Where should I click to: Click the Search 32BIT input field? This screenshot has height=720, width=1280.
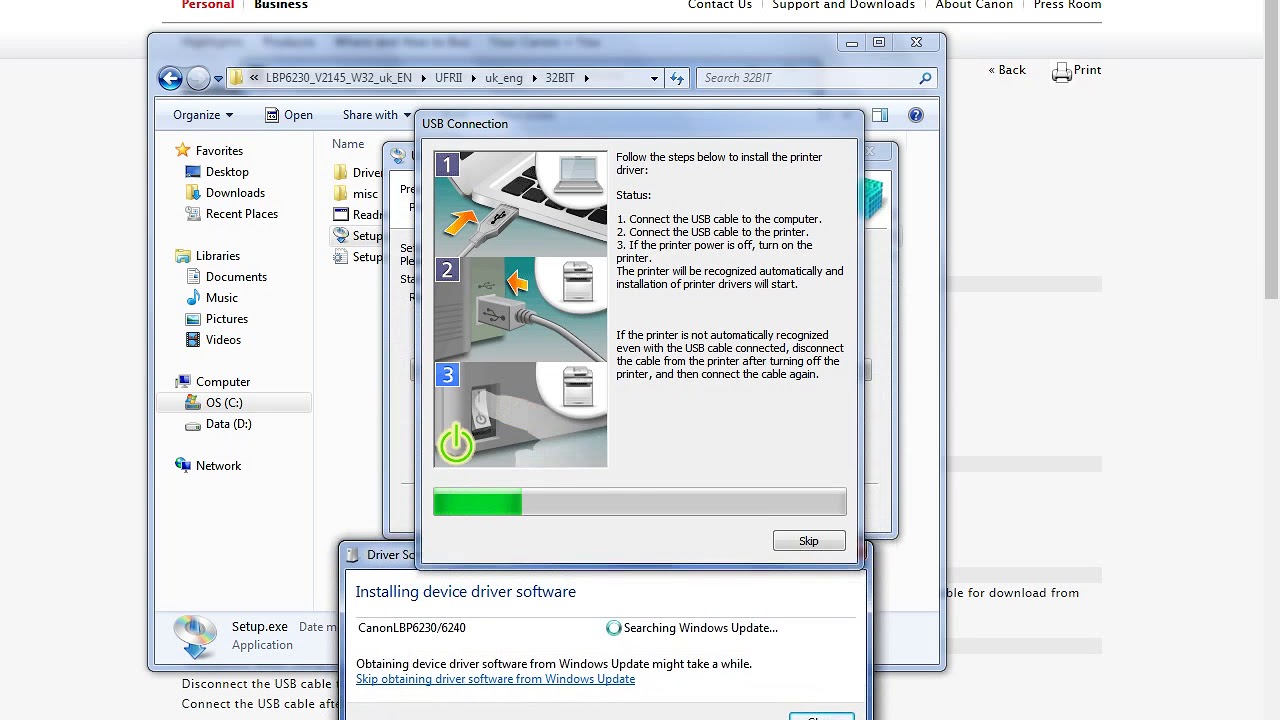[x=808, y=78]
